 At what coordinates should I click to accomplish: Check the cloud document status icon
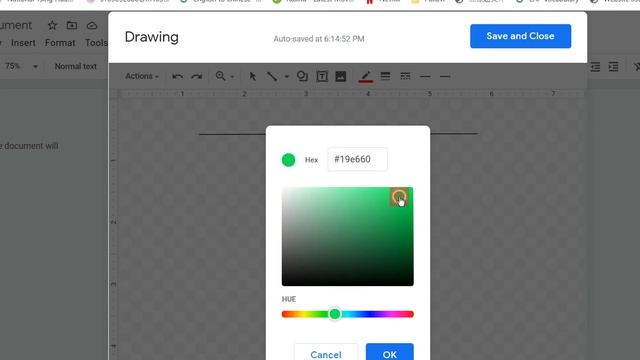(x=92, y=25)
